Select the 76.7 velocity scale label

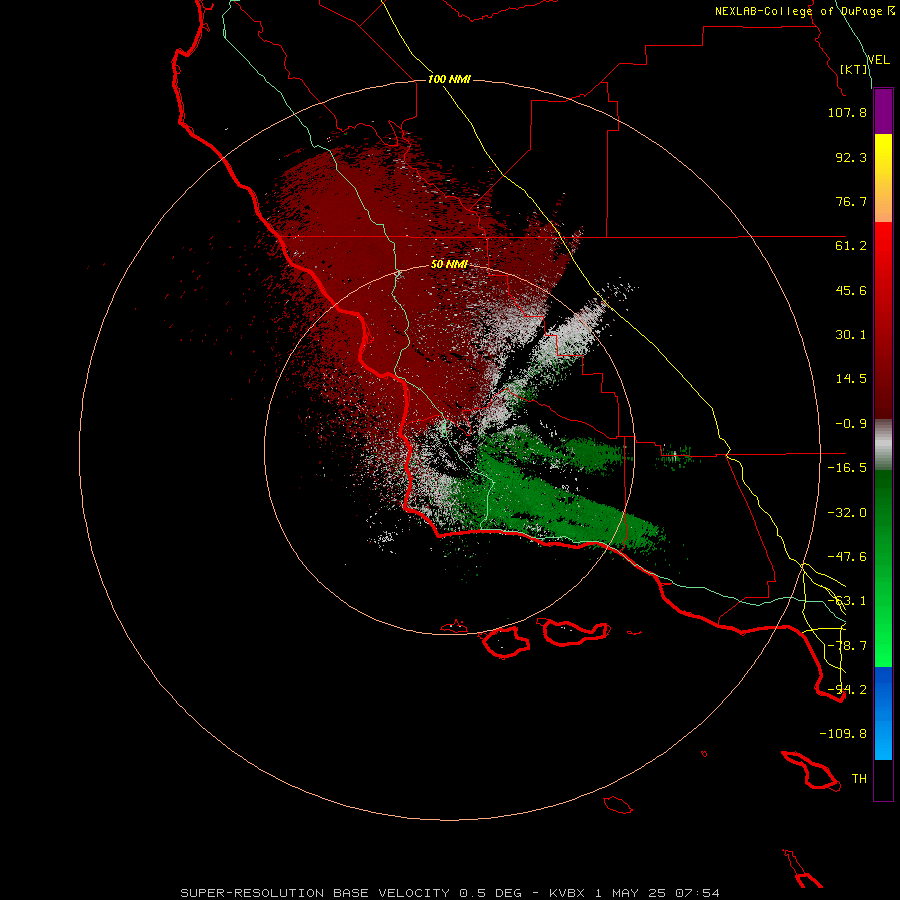click(x=851, y=201)
